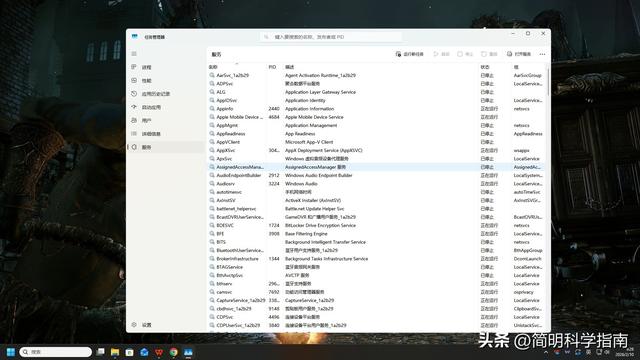Select the BthAvctpSvc service row
The width and height of the screenshot is (640, 360).
(x=376, y=276)
